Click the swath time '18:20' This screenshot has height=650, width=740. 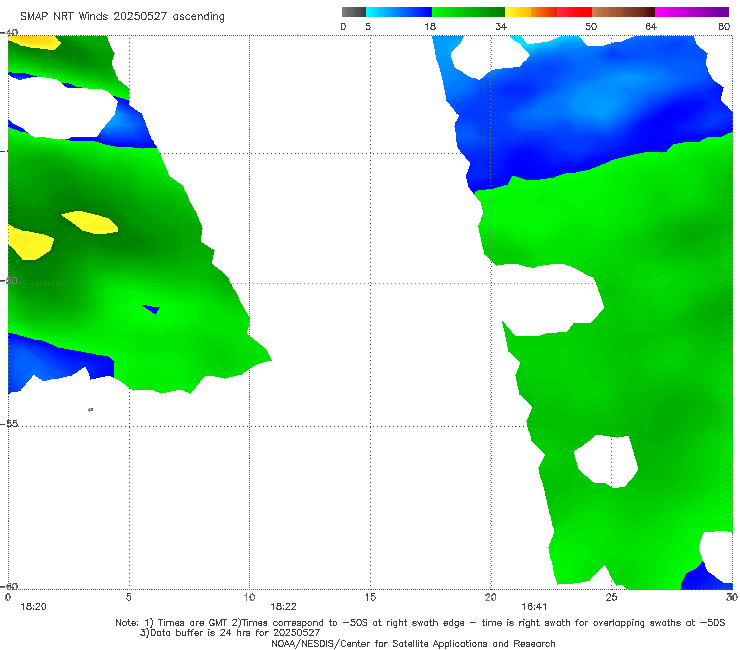coord(33,607)
